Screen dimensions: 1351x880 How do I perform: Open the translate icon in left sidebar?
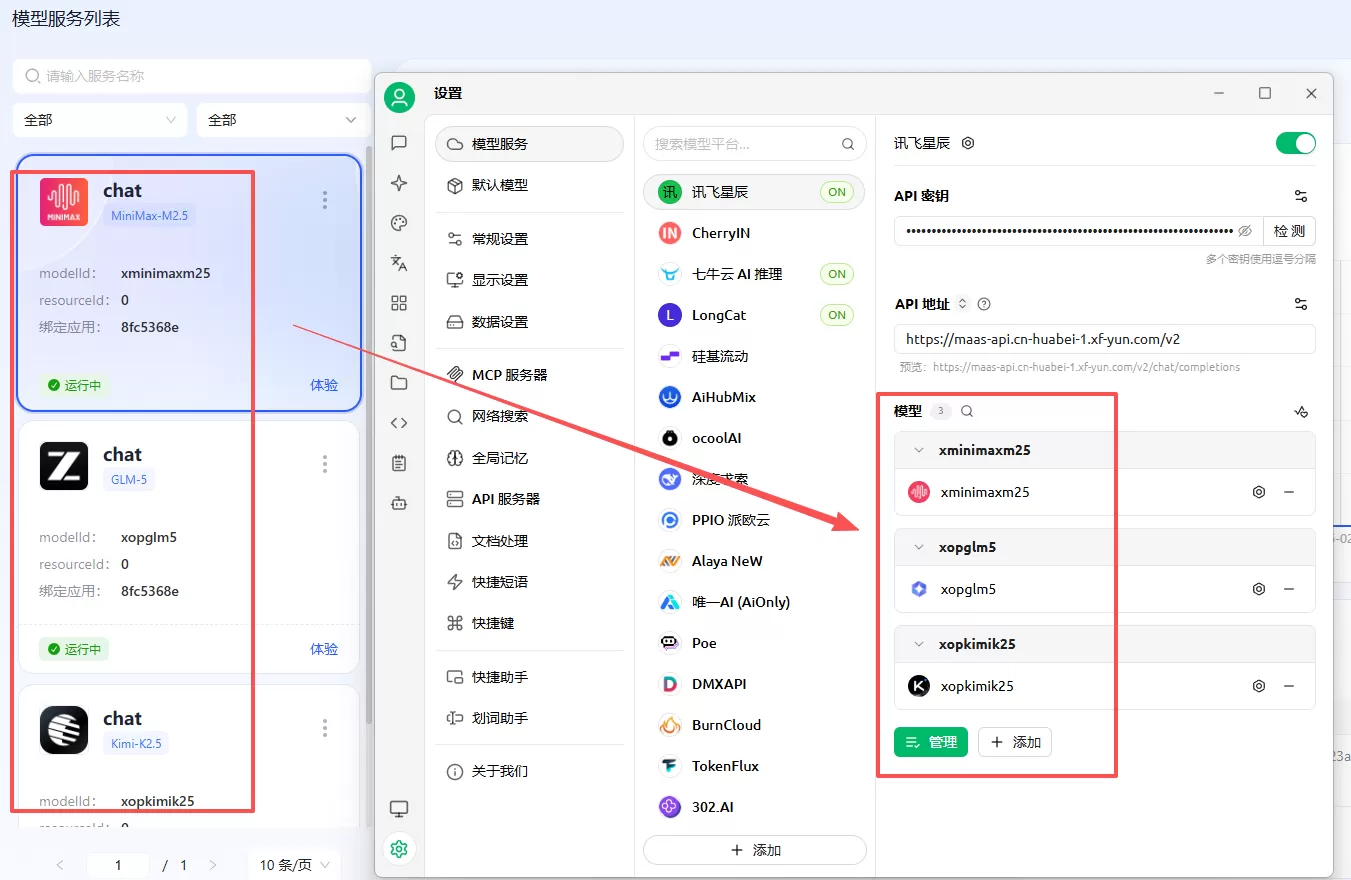(x=399, y=263)
